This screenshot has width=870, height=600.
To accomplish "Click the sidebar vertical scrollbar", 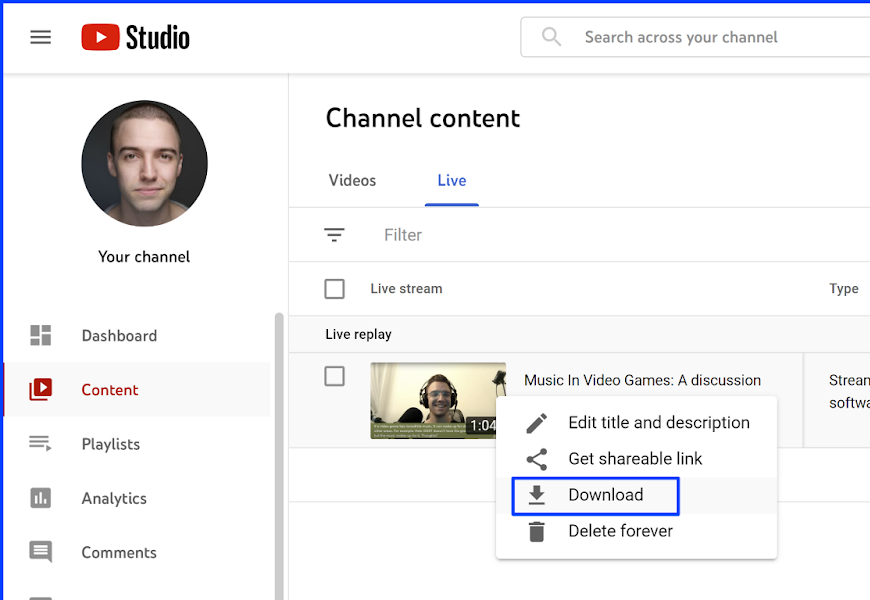I will pyautogui.click(x=279, y=450).
